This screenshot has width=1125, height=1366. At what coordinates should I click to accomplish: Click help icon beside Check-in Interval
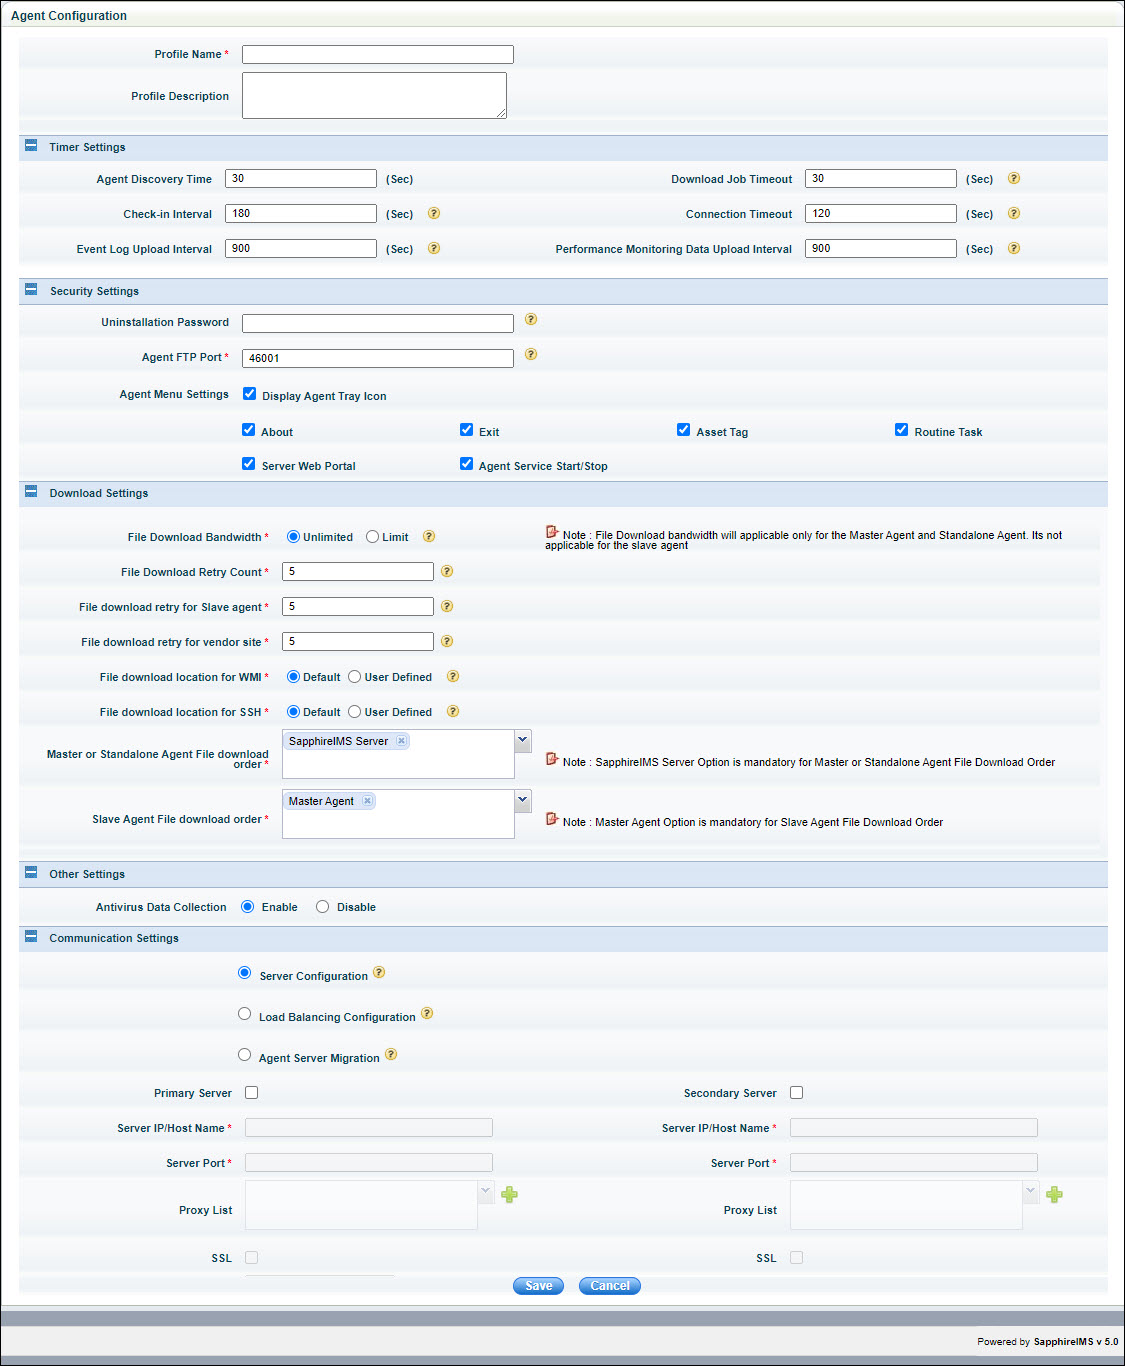pos(434,214)
